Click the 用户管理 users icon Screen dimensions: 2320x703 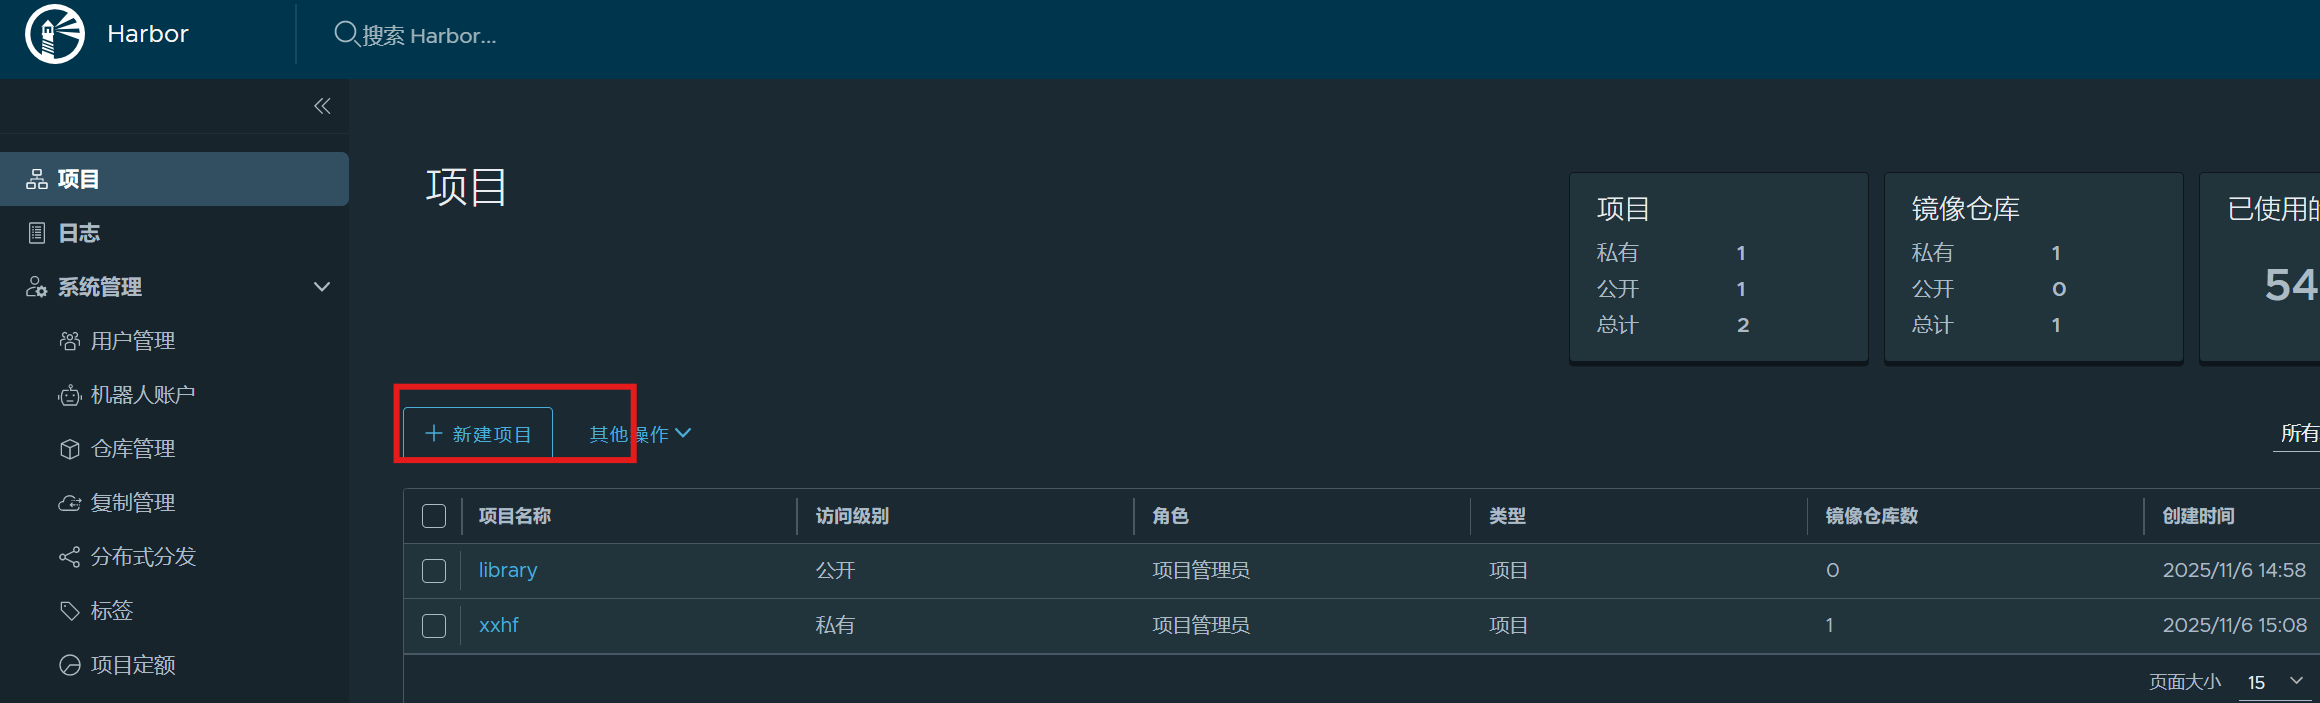pyautogui.click(x=70, y=341)
